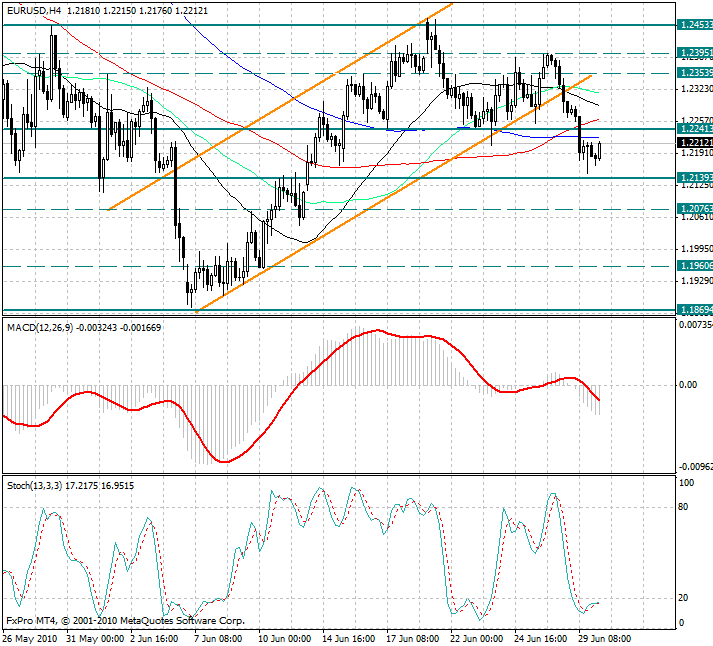Click the current price marker 1.22121
The width and height of the screenshot is (713, 646).
pos(694,143)
